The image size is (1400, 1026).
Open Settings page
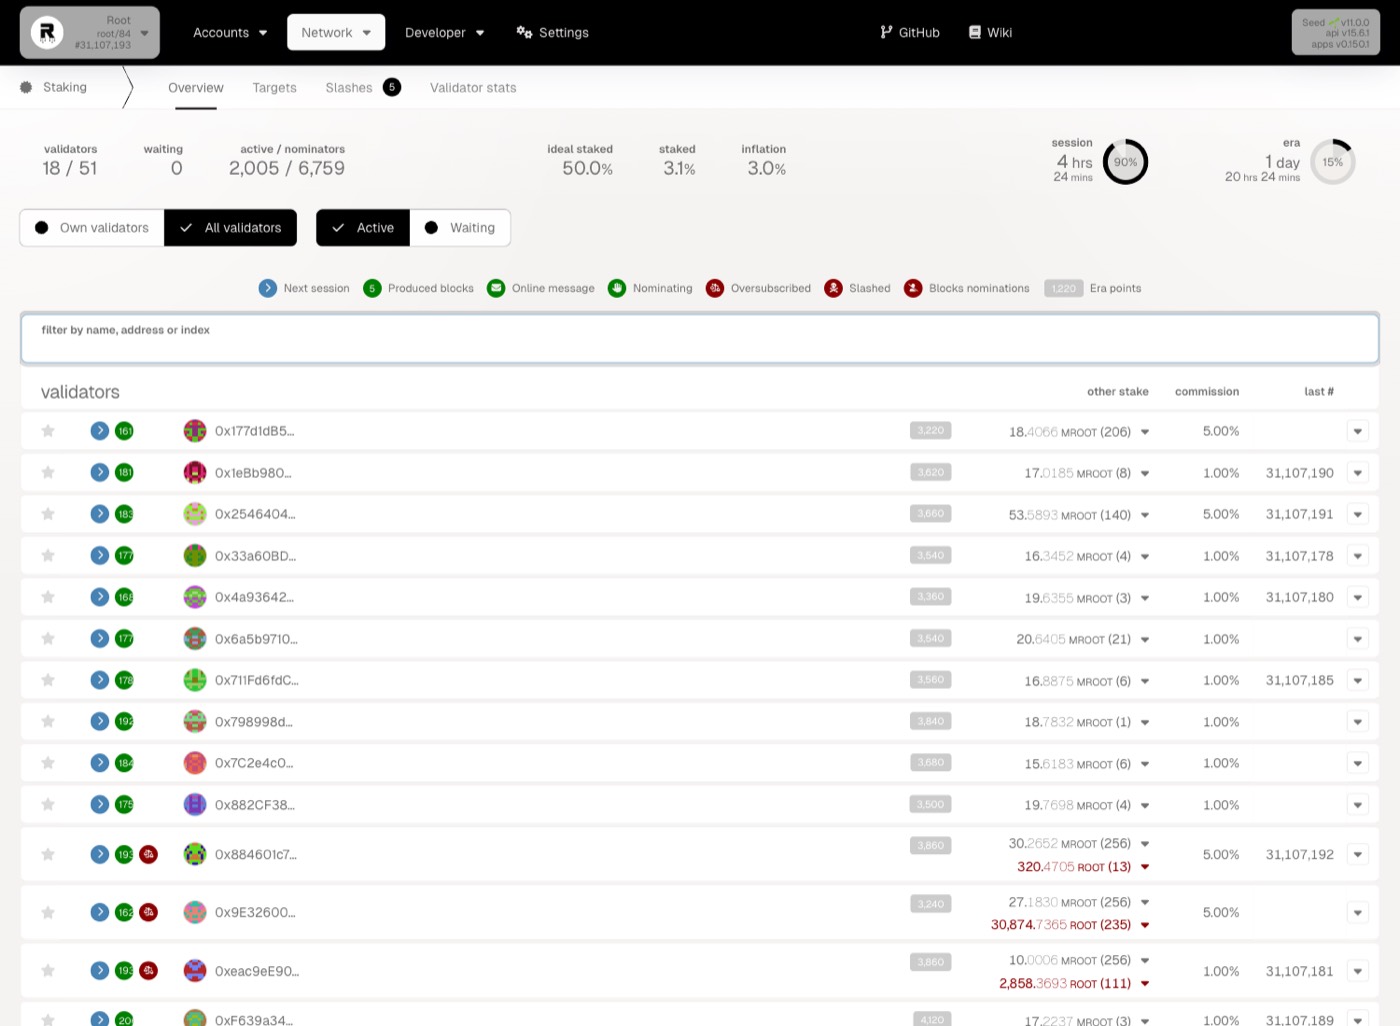pyautogui.click(x=552, y=32)
